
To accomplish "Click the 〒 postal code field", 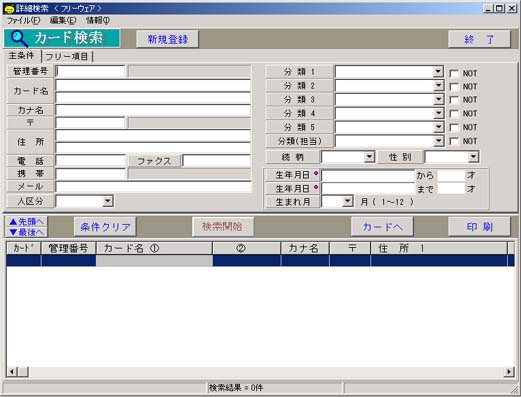I will [x=90, y=123].
